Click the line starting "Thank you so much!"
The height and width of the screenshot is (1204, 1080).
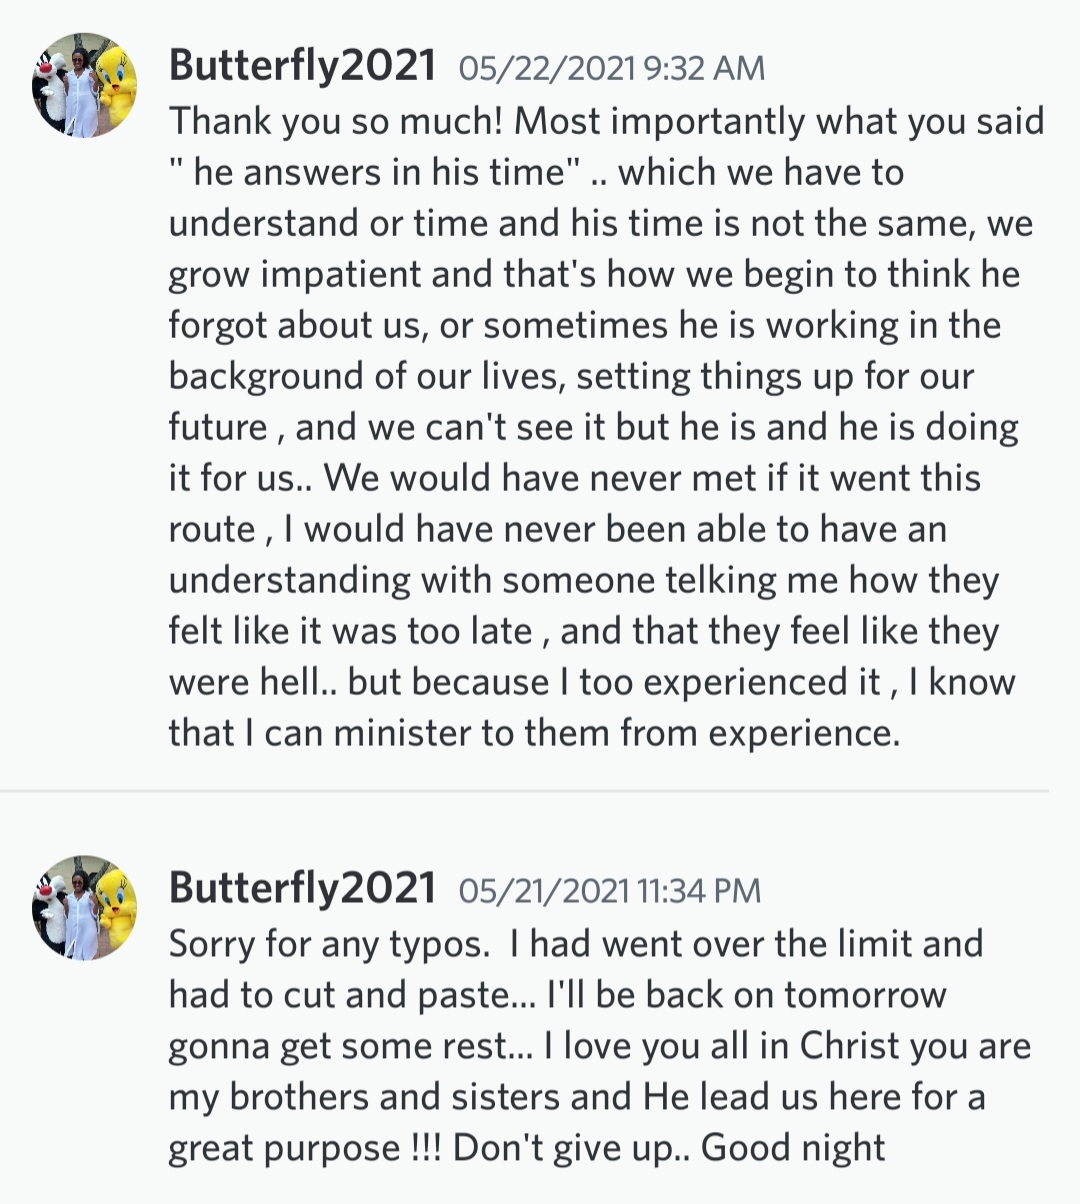(x=605, y=121)
